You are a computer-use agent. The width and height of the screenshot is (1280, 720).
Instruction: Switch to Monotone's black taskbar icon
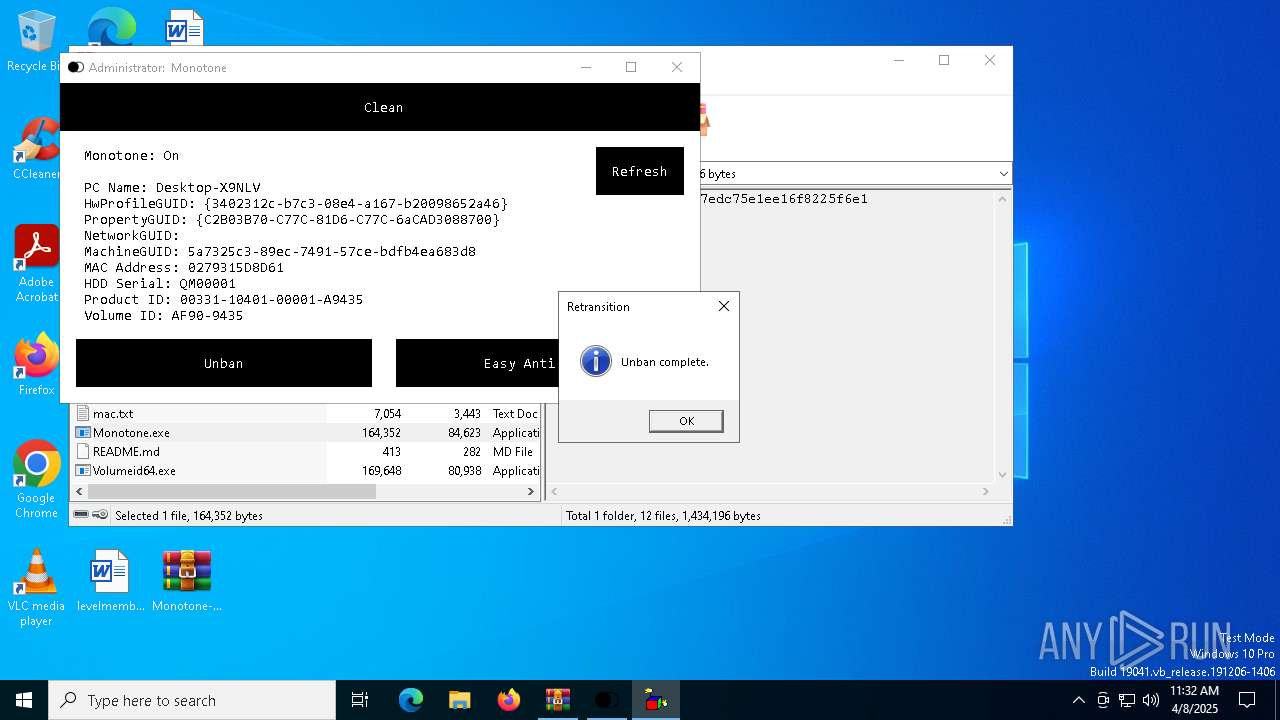coord(607,700)
